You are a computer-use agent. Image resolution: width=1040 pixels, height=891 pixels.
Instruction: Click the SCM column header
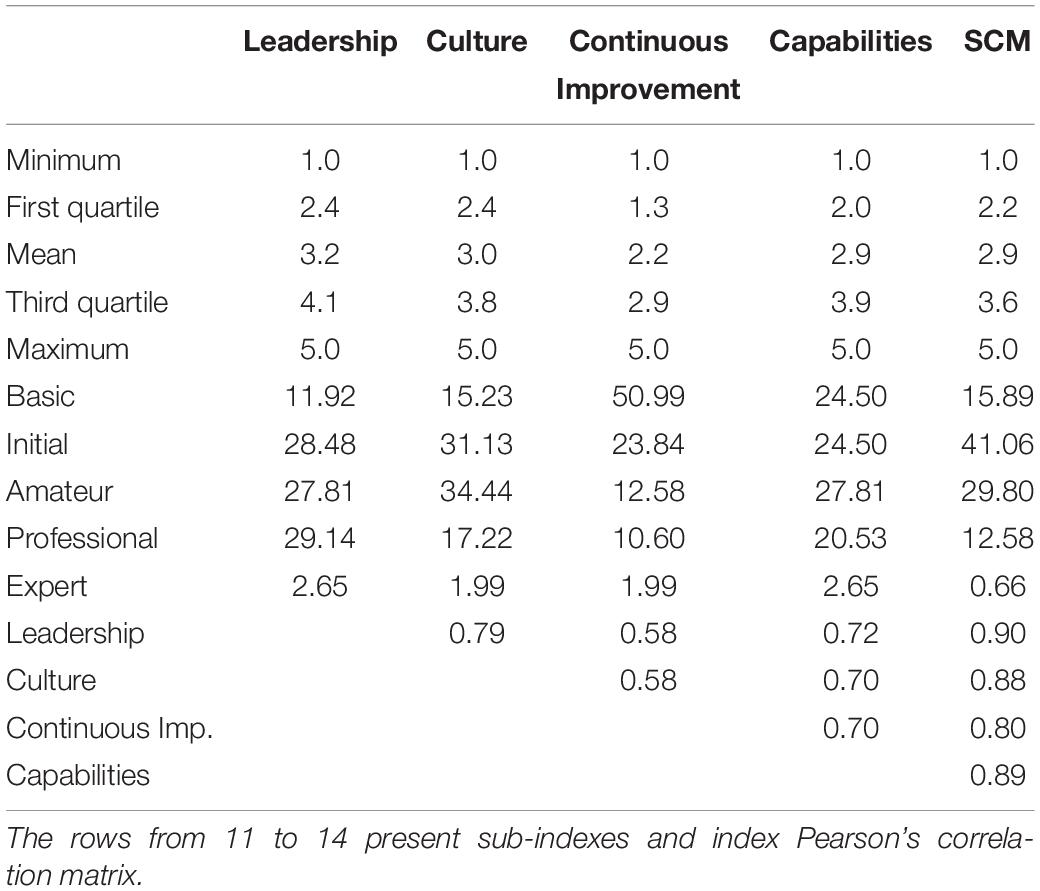pos(997,42)
